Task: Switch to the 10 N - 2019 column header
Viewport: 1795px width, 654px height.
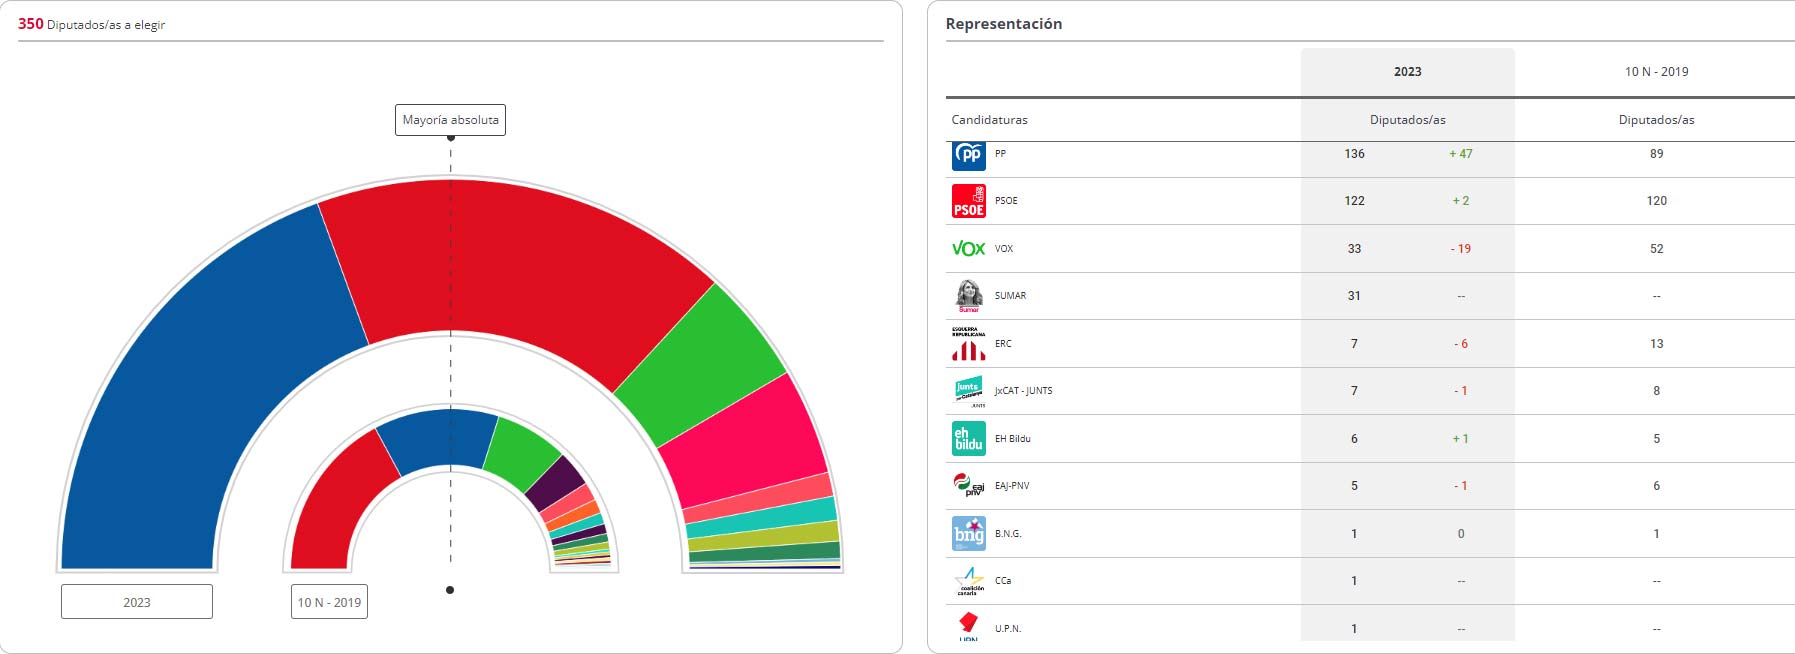Action: 1656,72
